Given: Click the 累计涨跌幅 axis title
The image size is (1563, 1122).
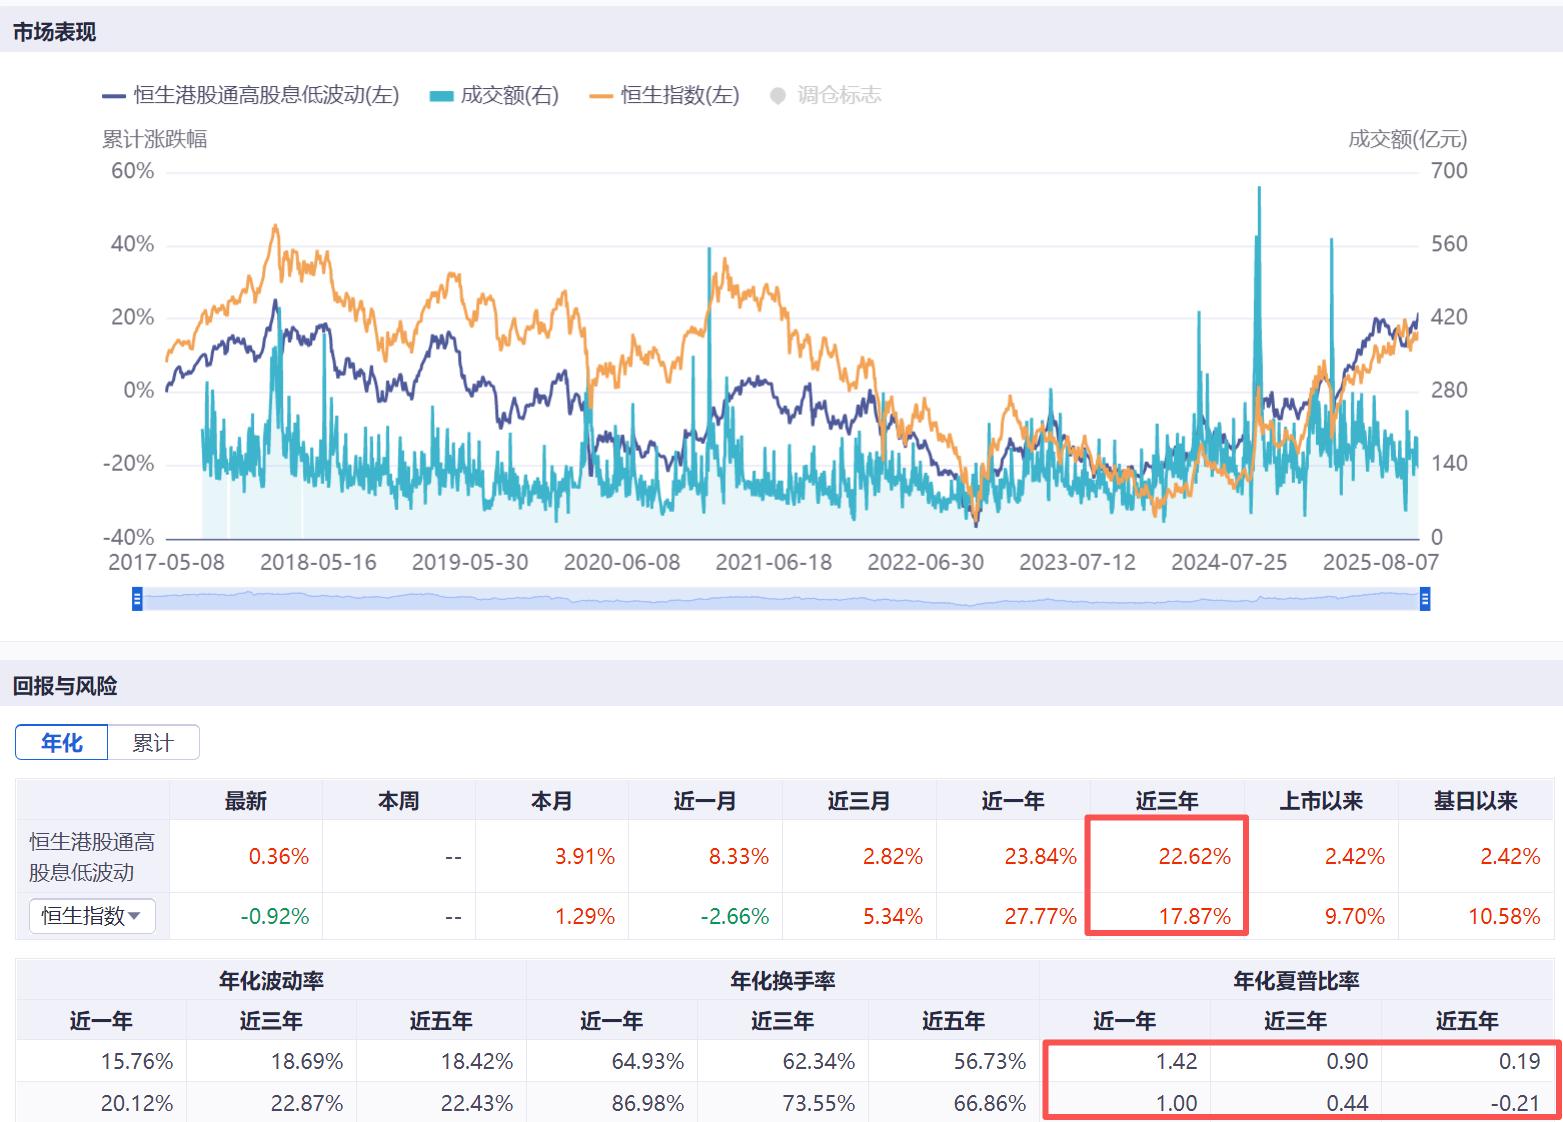Looking at the screenshot, I should [x=155, y=139].
